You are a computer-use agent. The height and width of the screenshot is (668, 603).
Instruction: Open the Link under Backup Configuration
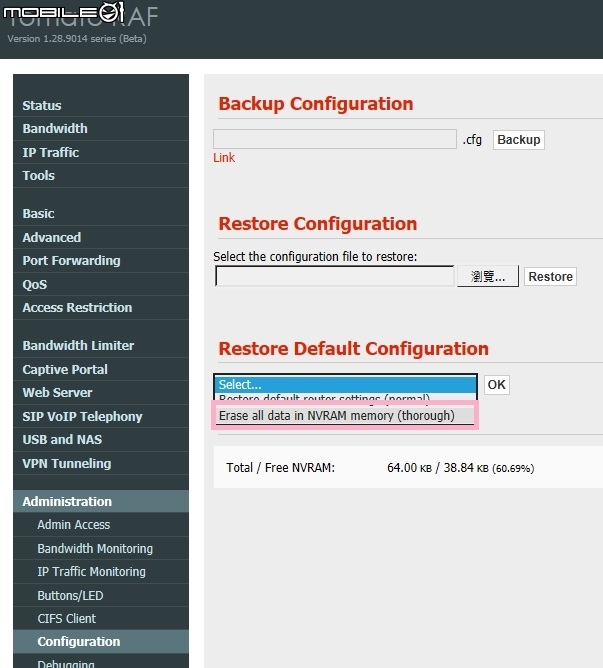[224, 158]
